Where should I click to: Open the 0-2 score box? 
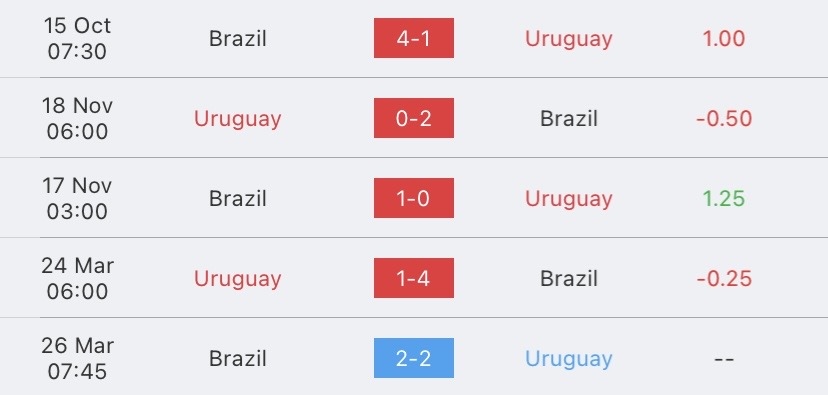click(413, 118)
